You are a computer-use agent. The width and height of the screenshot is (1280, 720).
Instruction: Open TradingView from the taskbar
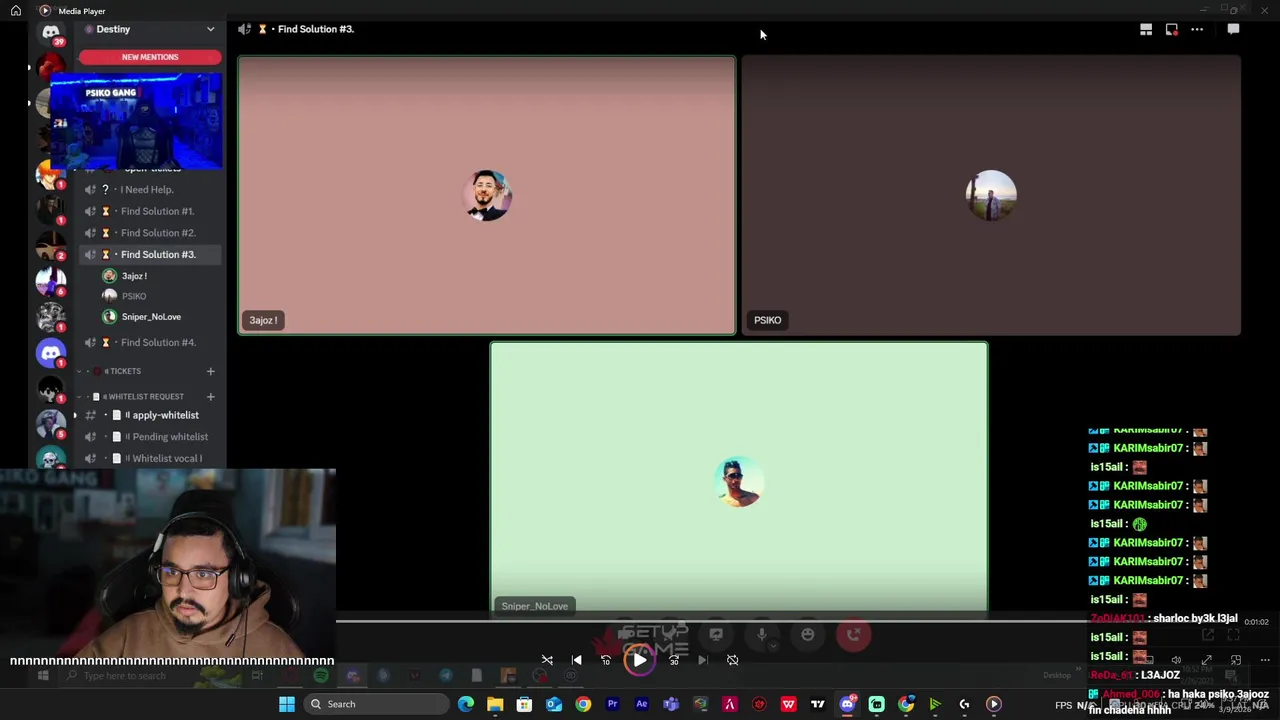pyautogui.click(x=818, y=704)
